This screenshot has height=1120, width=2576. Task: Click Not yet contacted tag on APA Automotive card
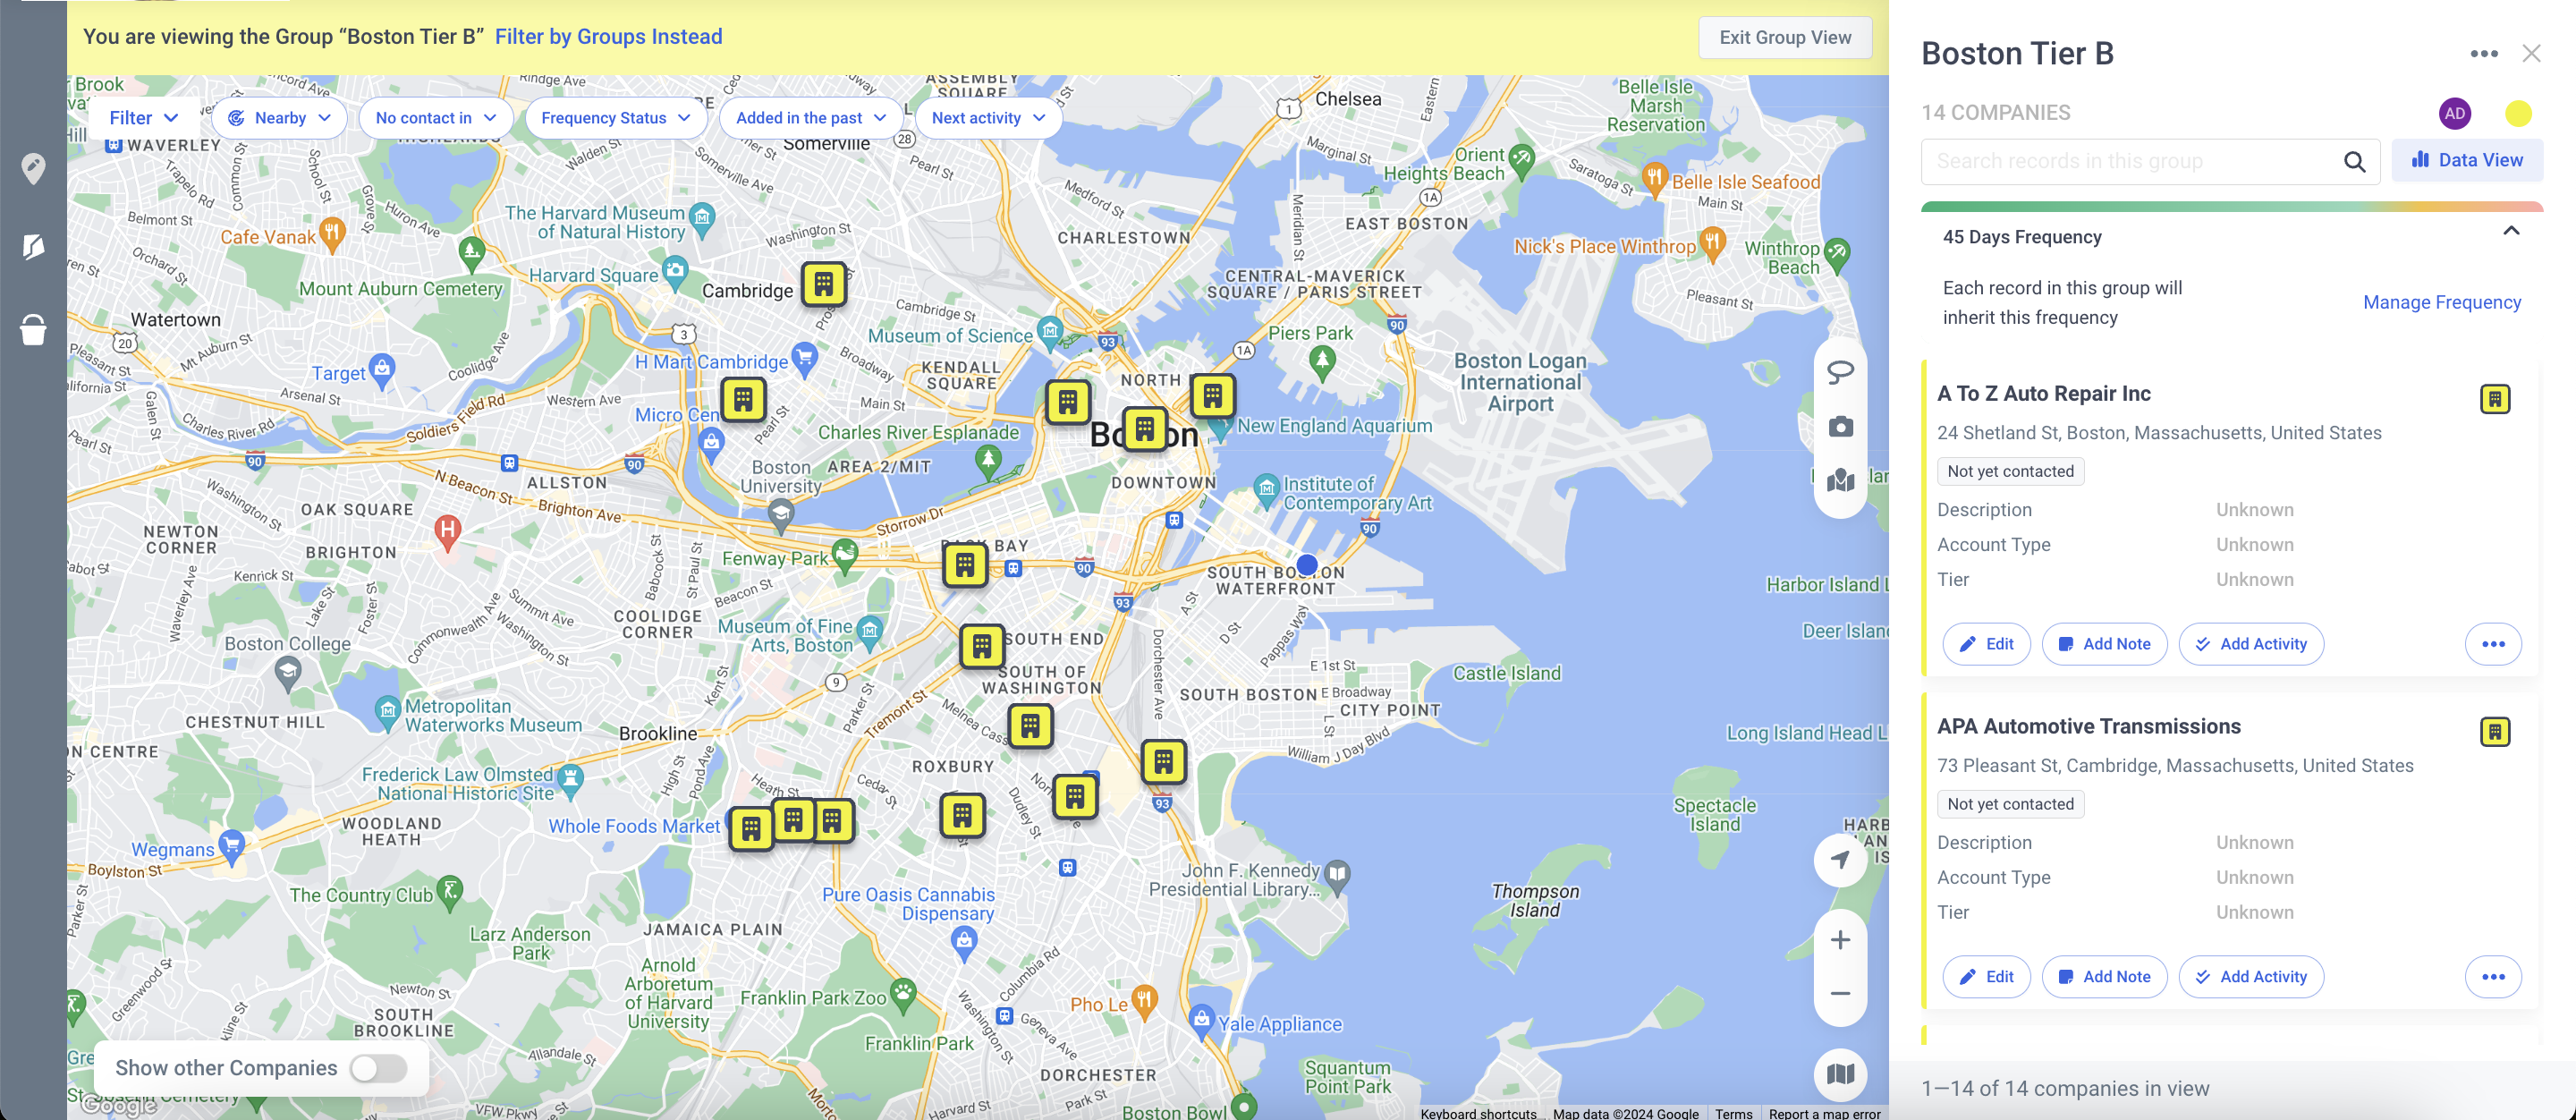pos(2010,805)
